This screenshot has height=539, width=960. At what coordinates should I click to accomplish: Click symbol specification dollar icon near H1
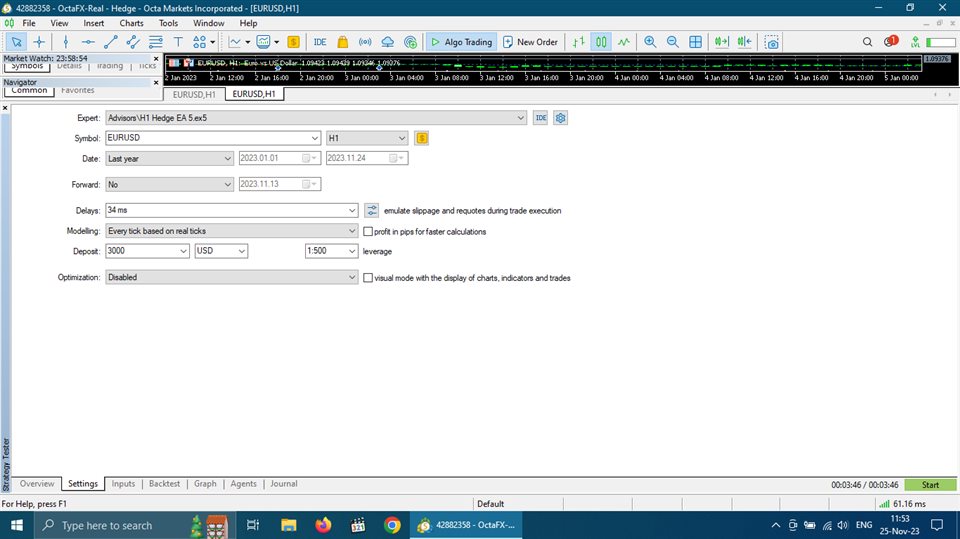[422, 138]
